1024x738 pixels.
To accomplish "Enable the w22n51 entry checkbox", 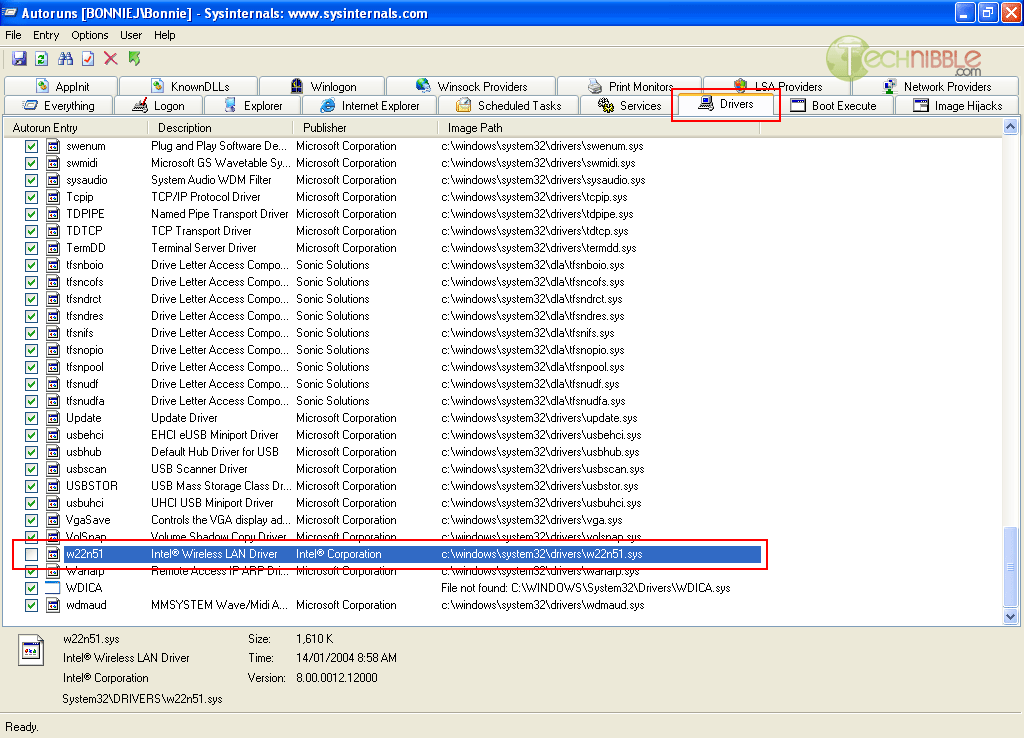I will pyautogui.click(x=31, y=554).
